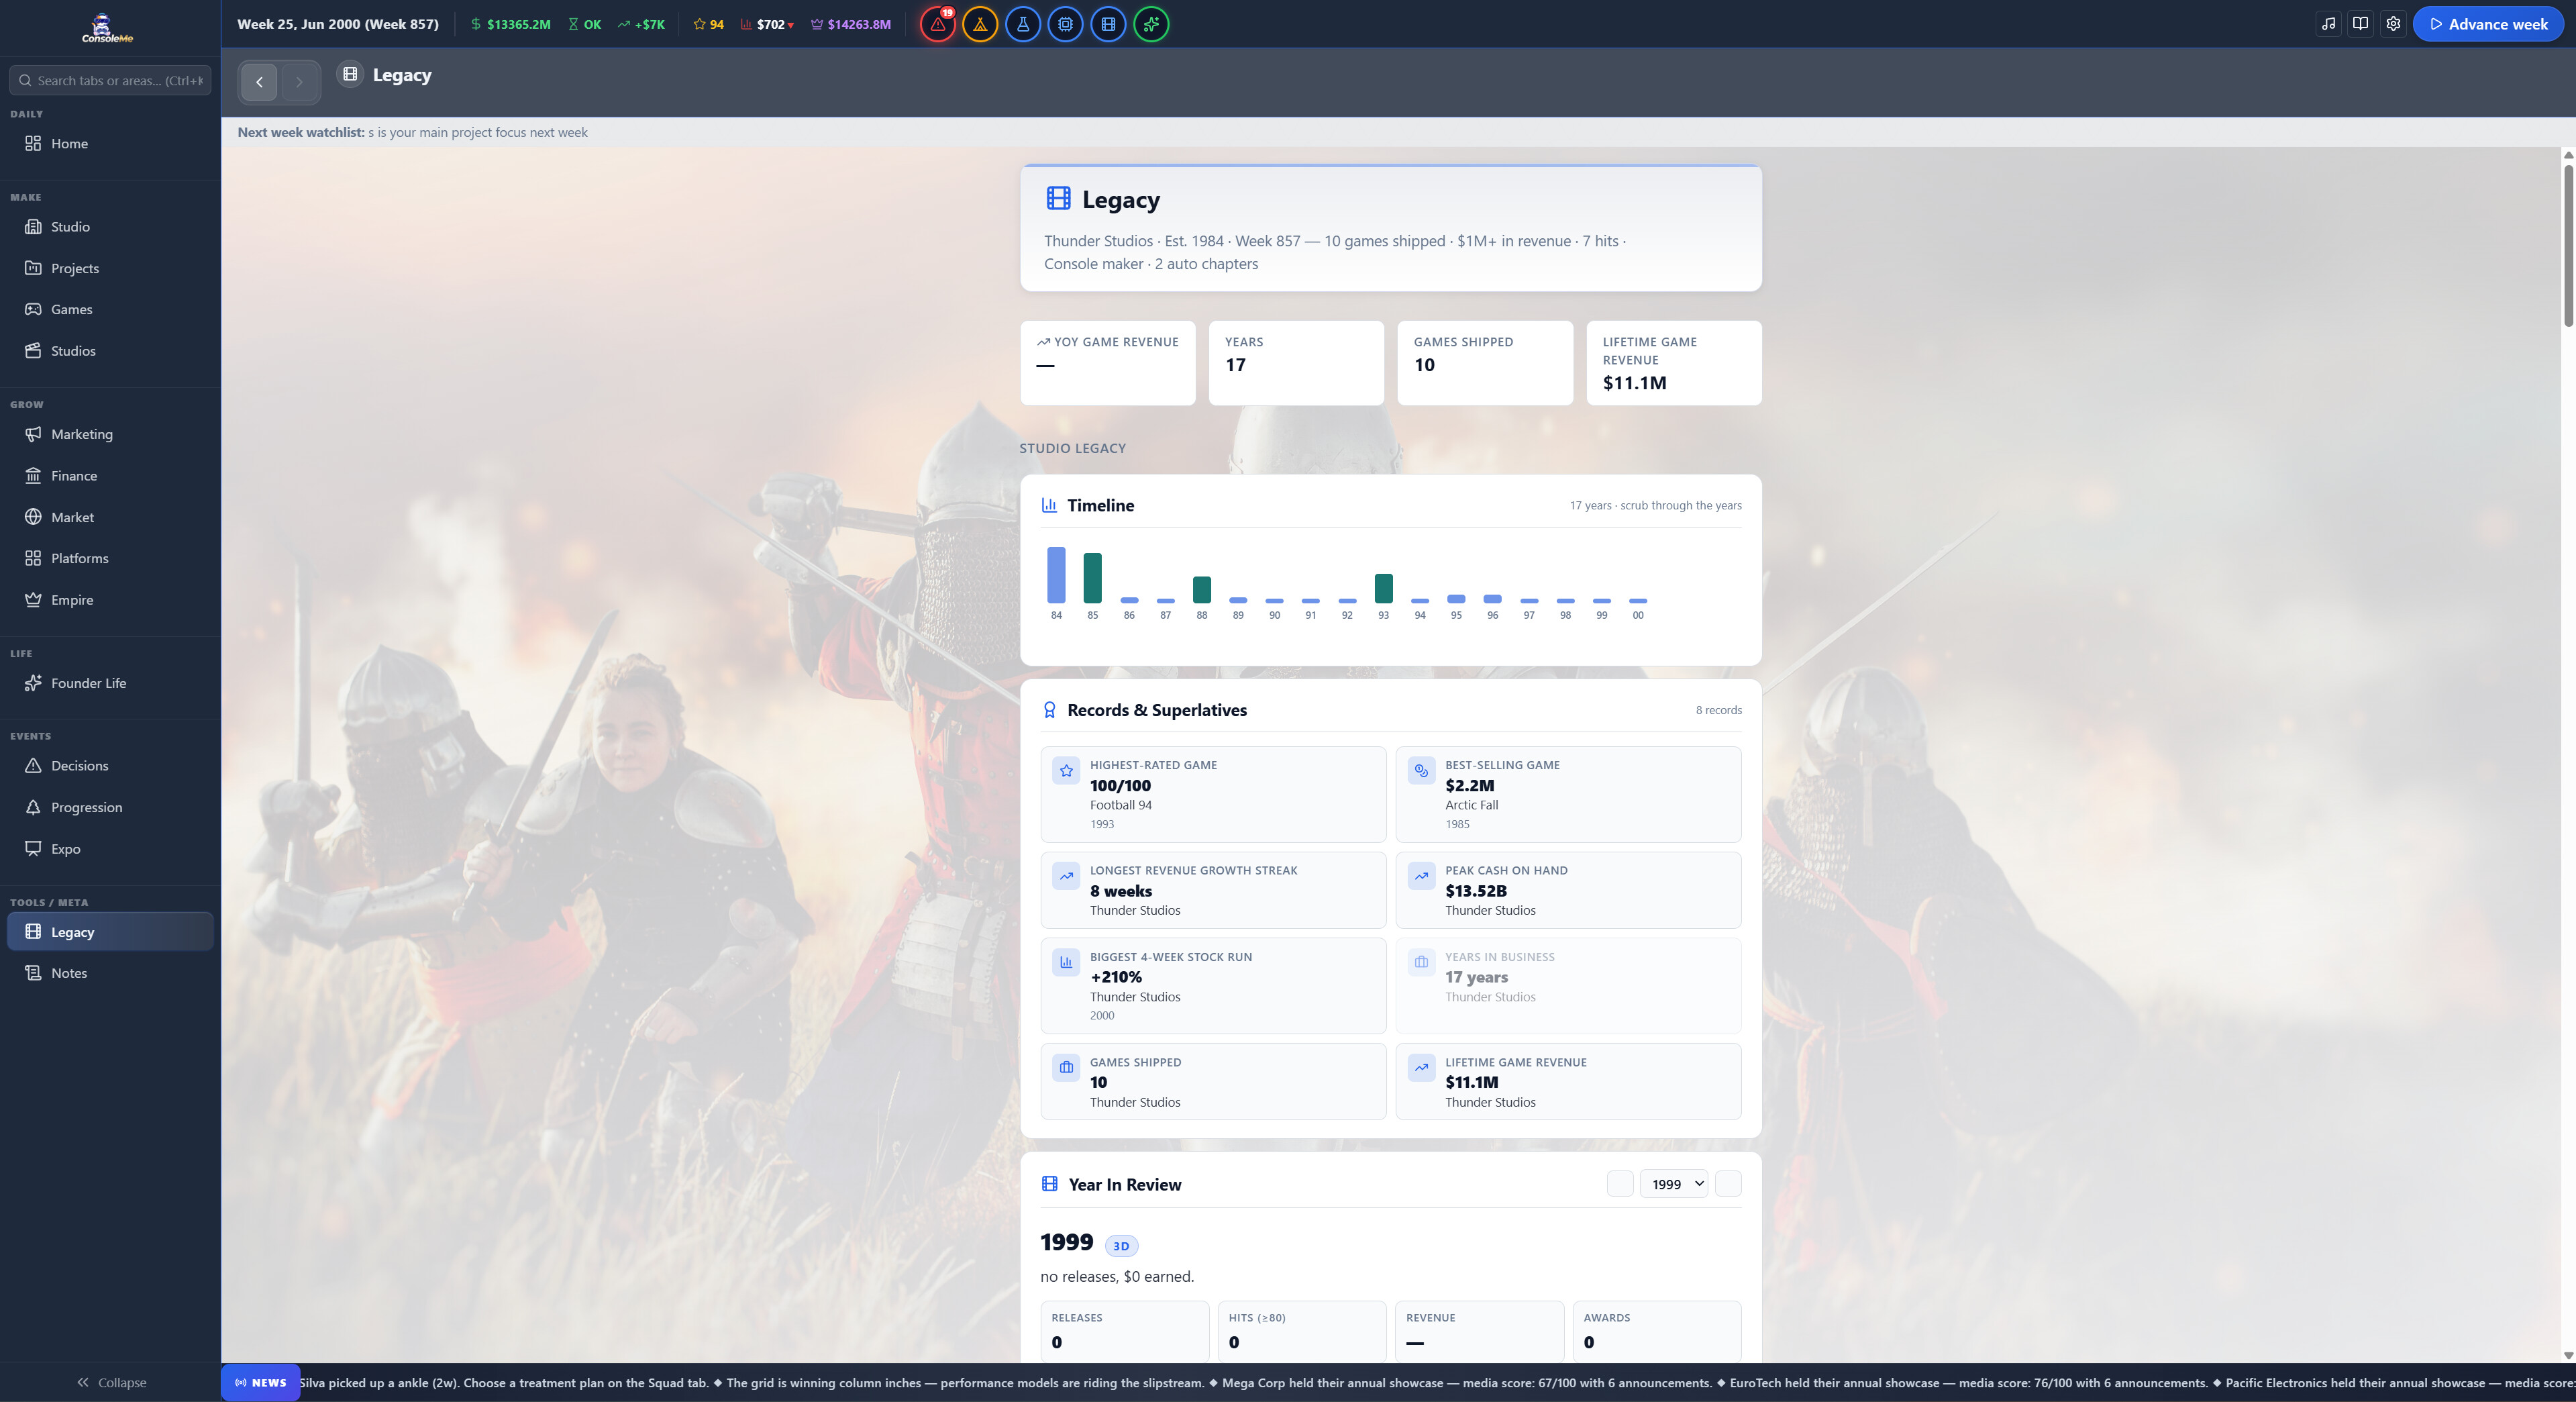The width and height of the screenshot is (2576, 1402).
Task: Open the music note audio icon
Action: click(x=2329, y=24)
